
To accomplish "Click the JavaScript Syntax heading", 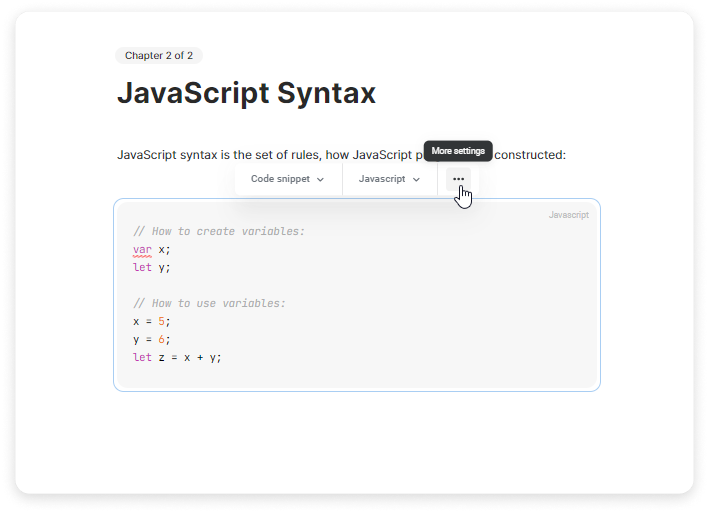I will (x=246, y=93).
